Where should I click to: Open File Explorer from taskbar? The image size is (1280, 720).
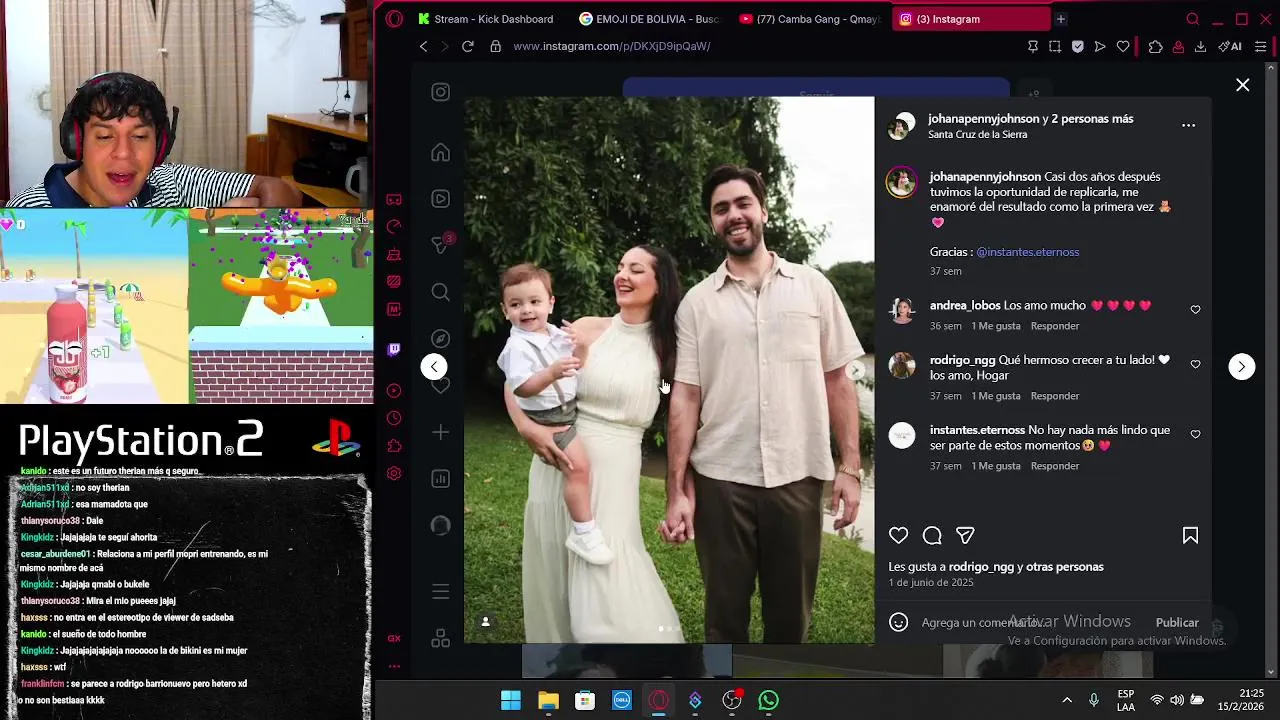pyautogui.click(x=548, y=700)
